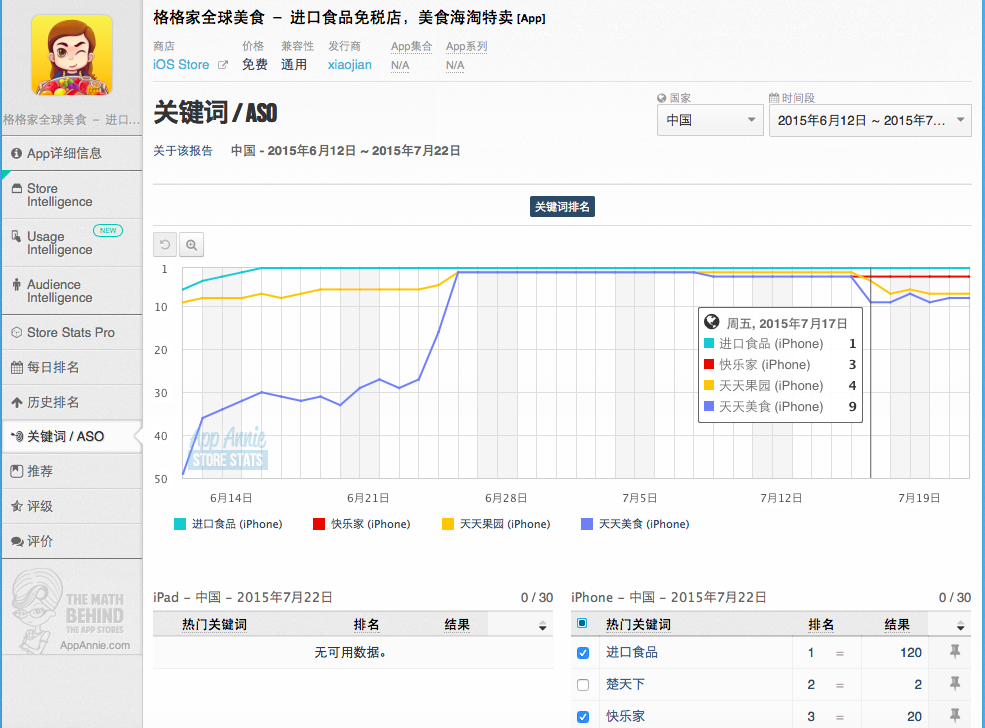985x728 pixels.
Task: Open keyword 进口食品 link
Action: coord(632,653)
